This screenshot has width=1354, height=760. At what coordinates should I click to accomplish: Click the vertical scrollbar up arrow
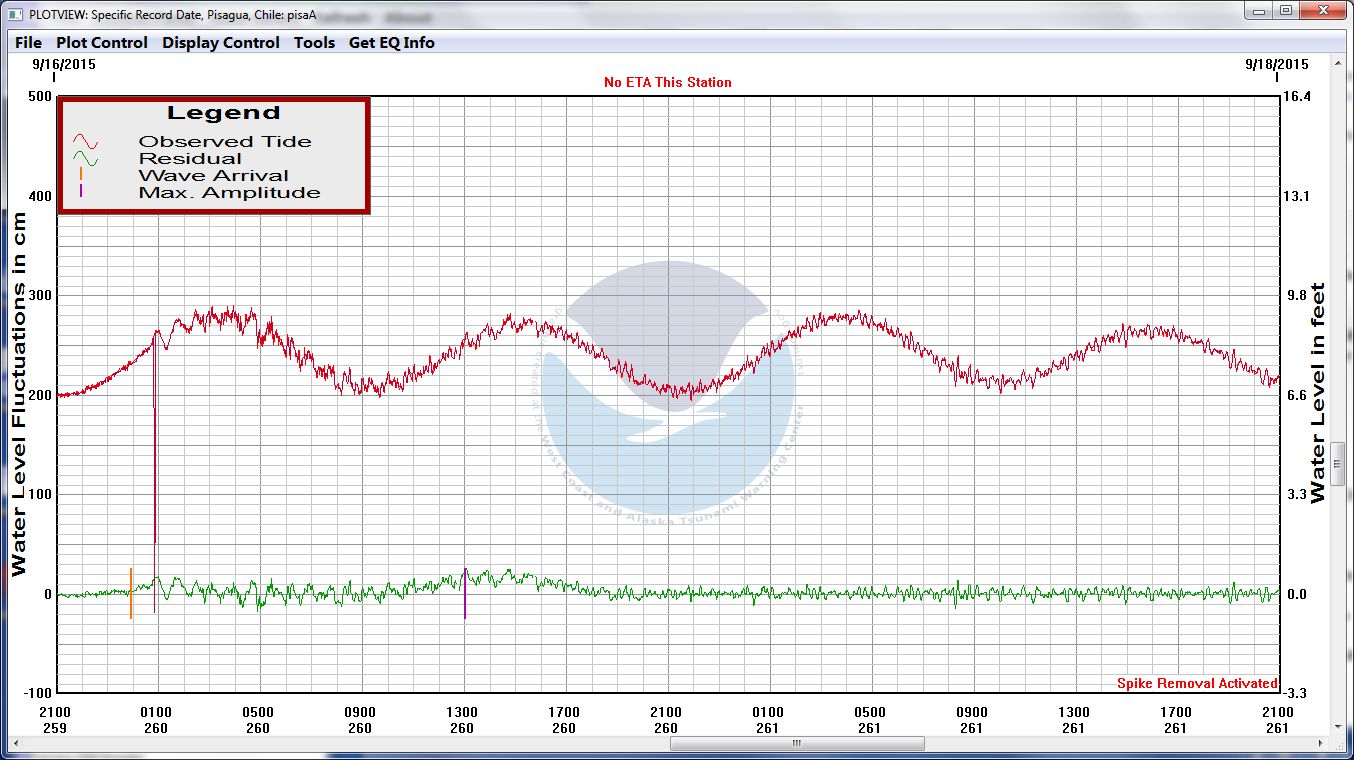tap(1338, 63)
